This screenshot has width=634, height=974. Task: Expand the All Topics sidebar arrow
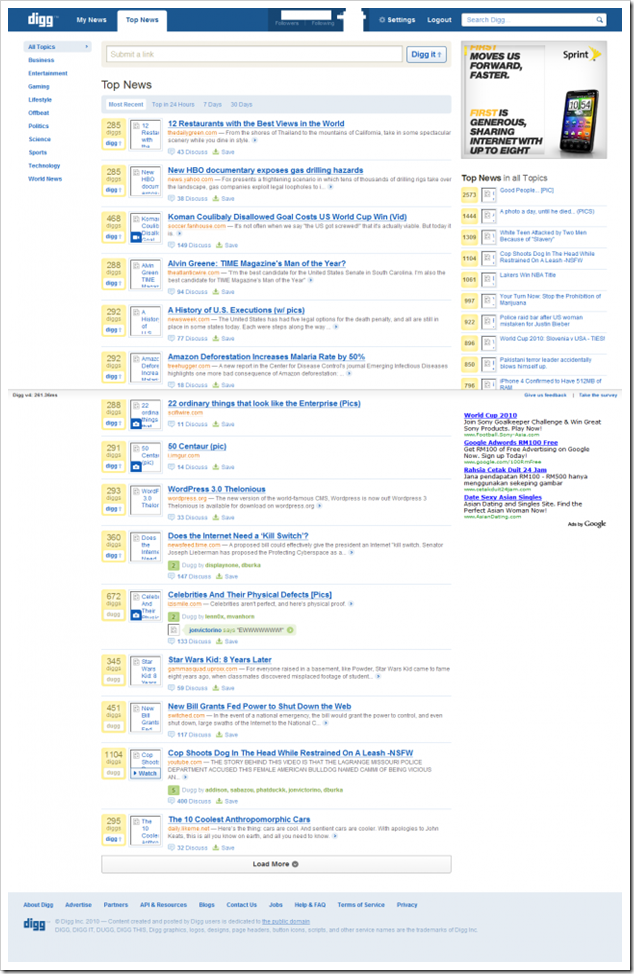coord(86,47)
